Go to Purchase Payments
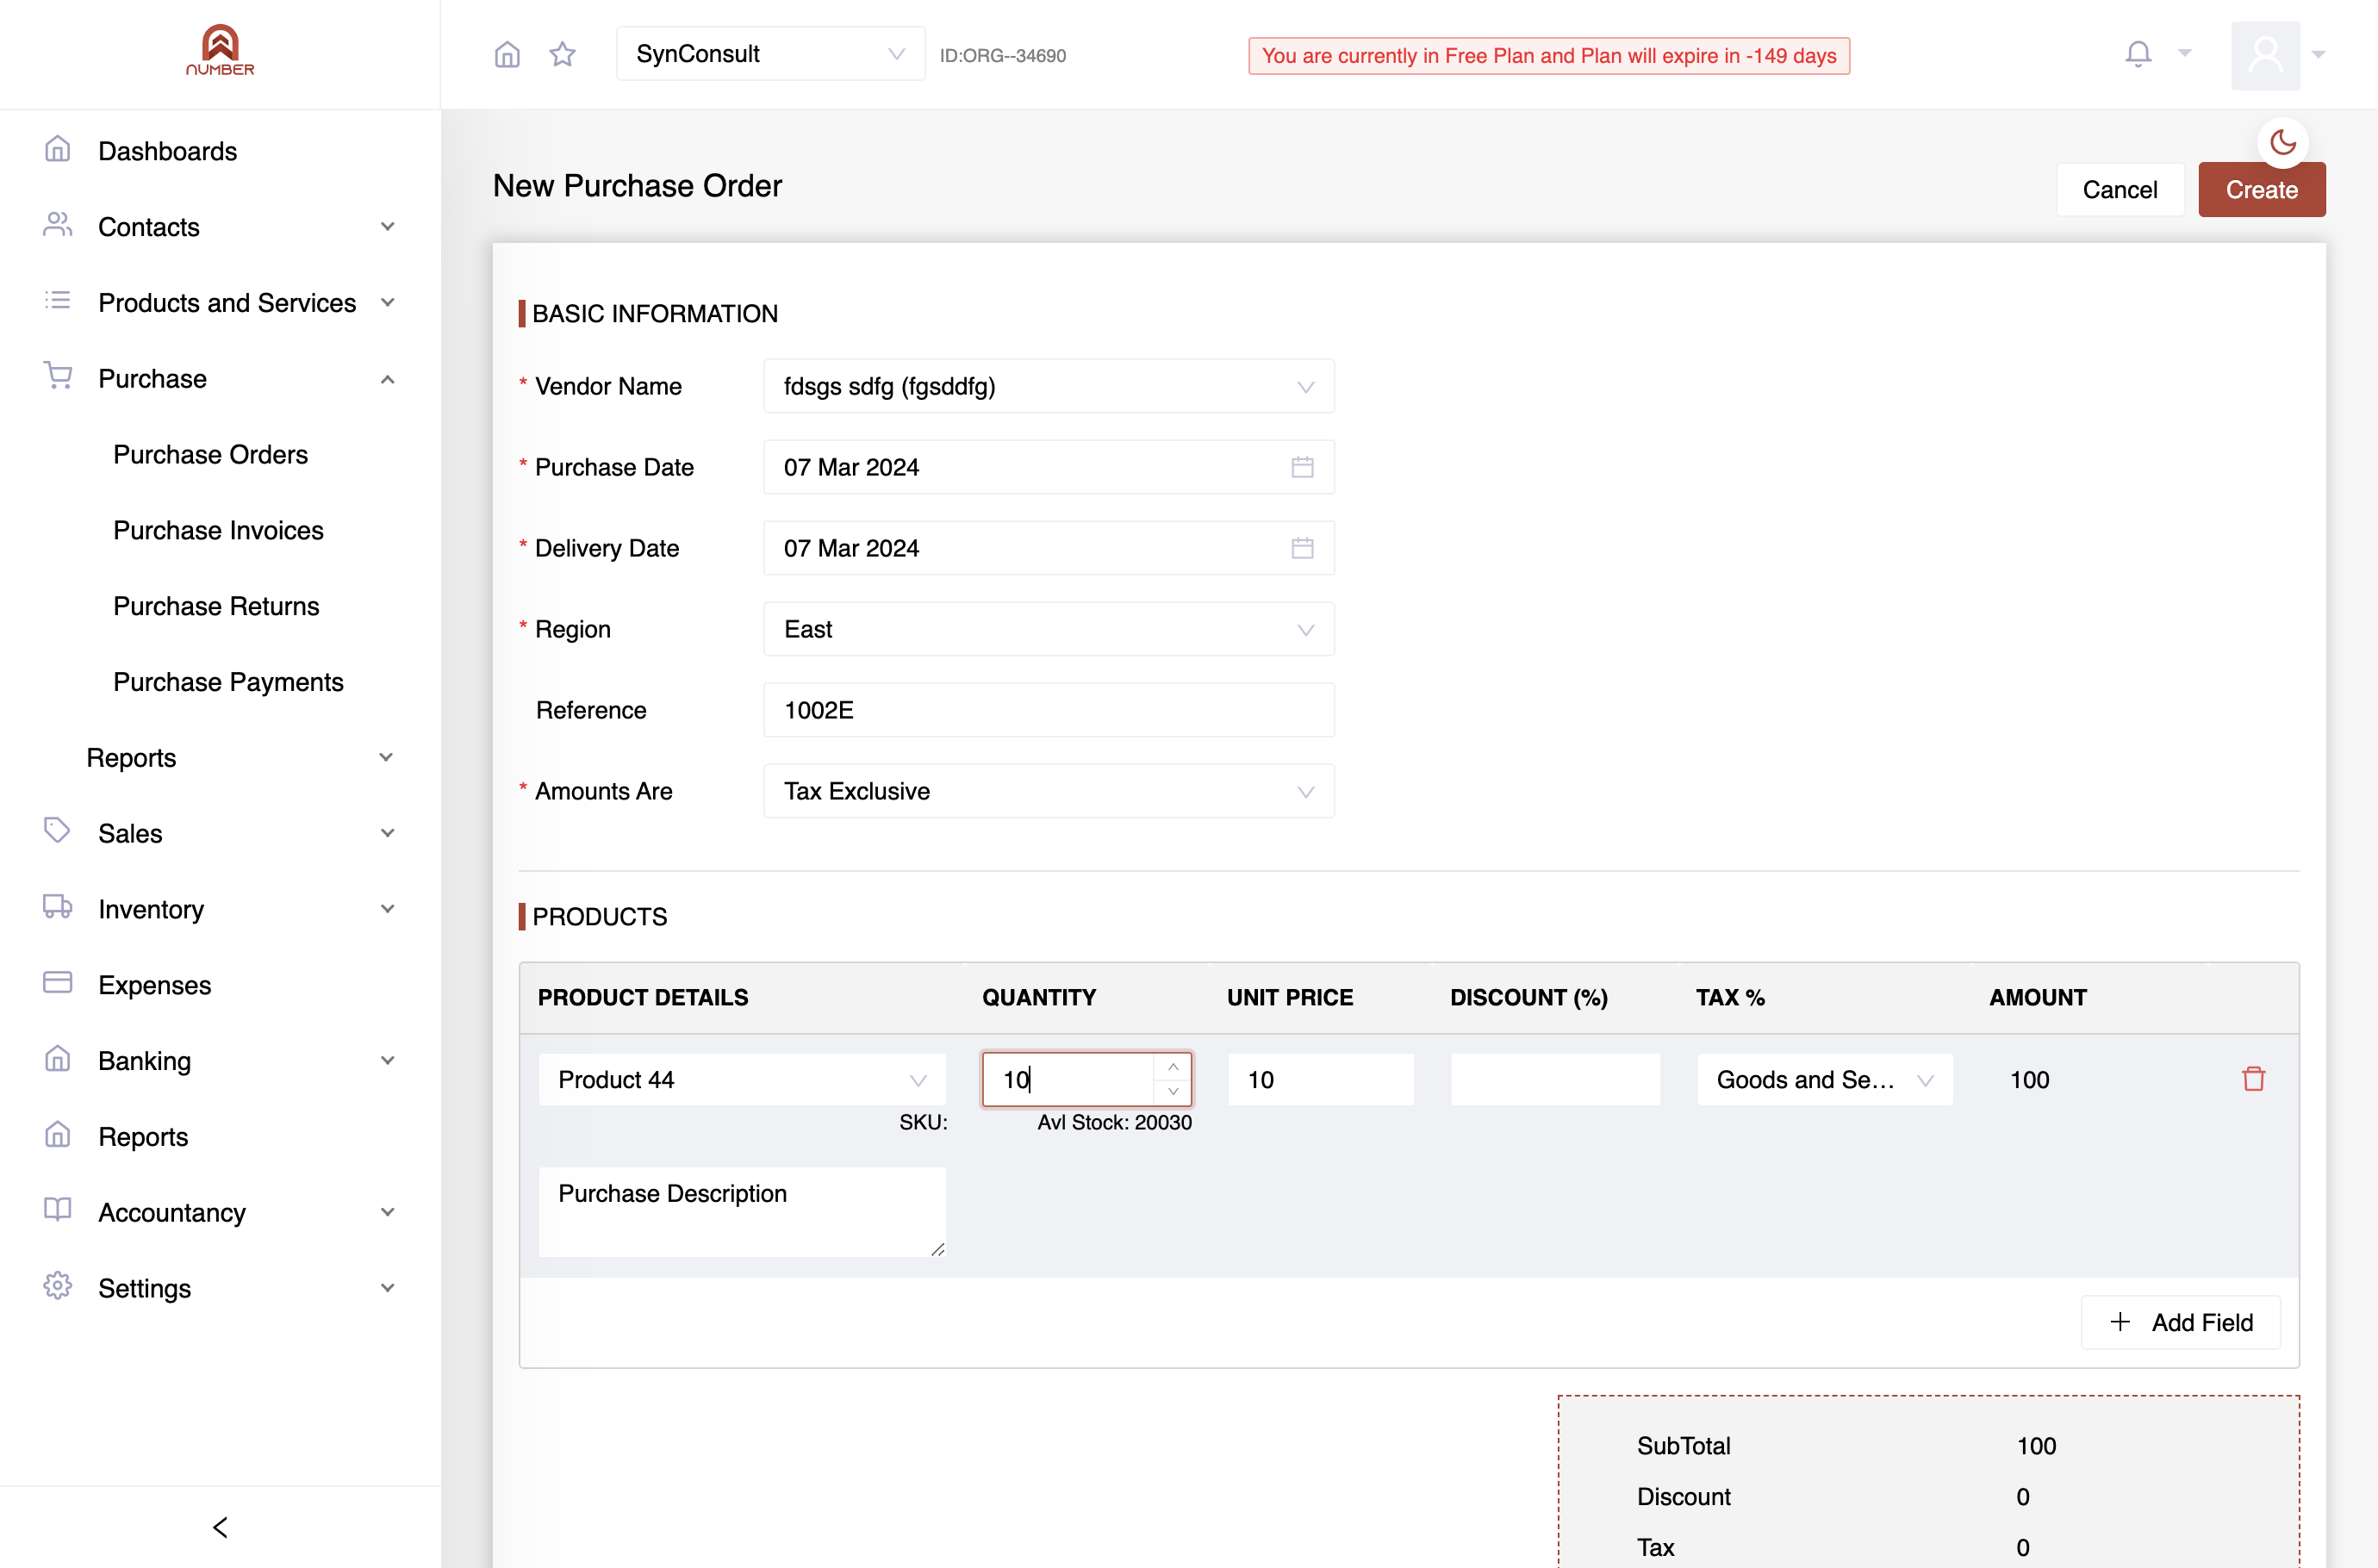This screenshot has height=1568, width=2378. [229, 683]
